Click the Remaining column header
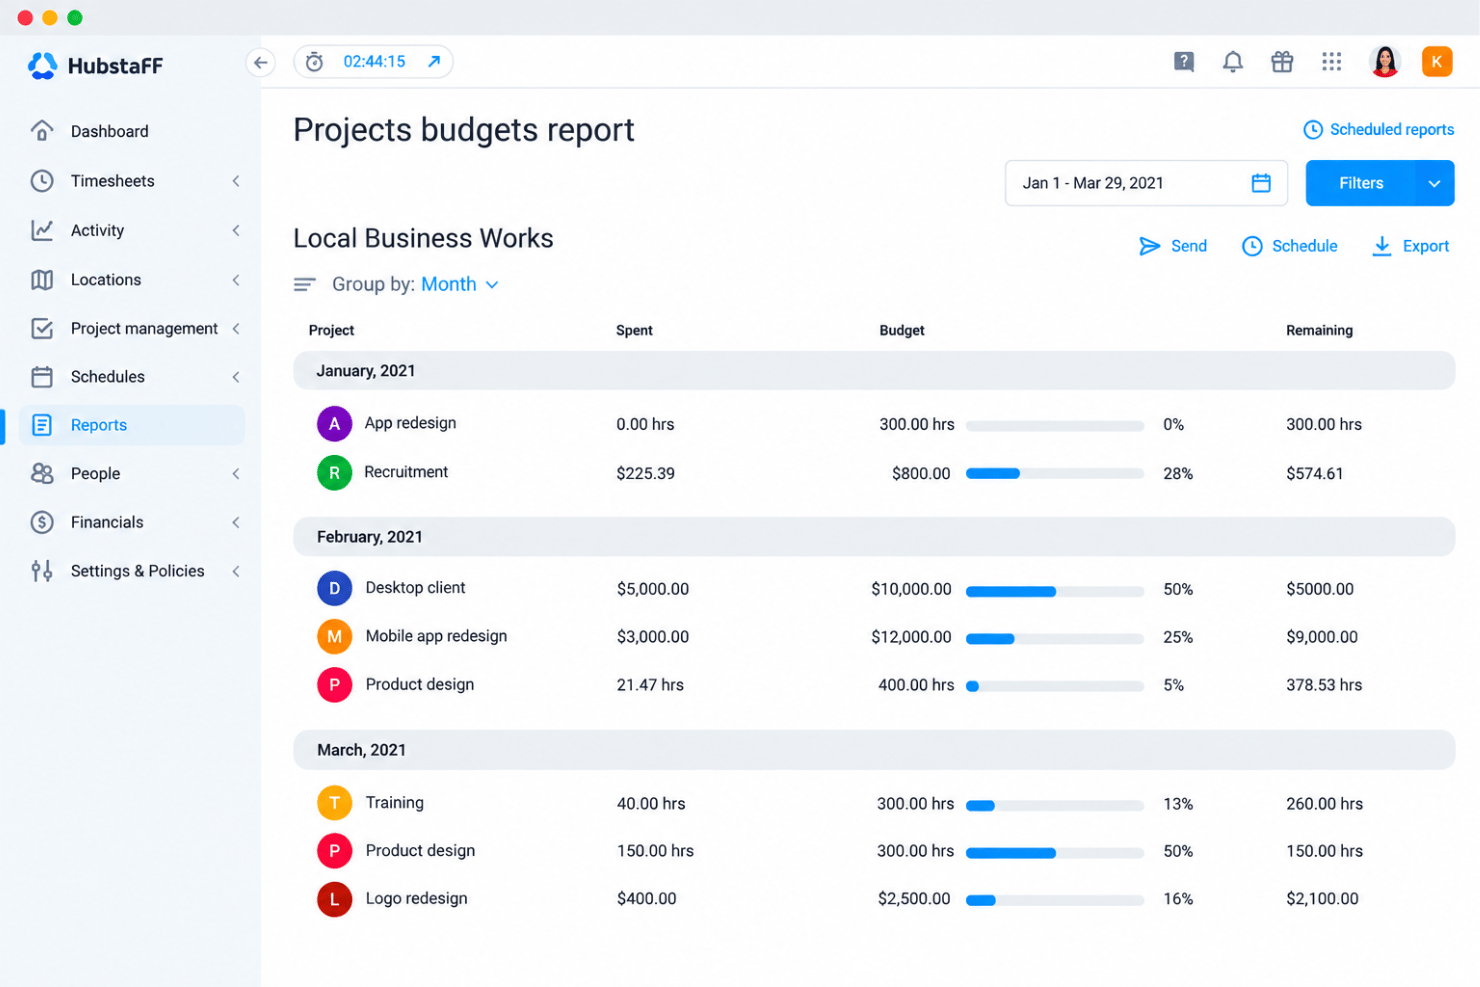This screenshot has height=987, width=1480. pyautogui.click(x=1319, y=330)
